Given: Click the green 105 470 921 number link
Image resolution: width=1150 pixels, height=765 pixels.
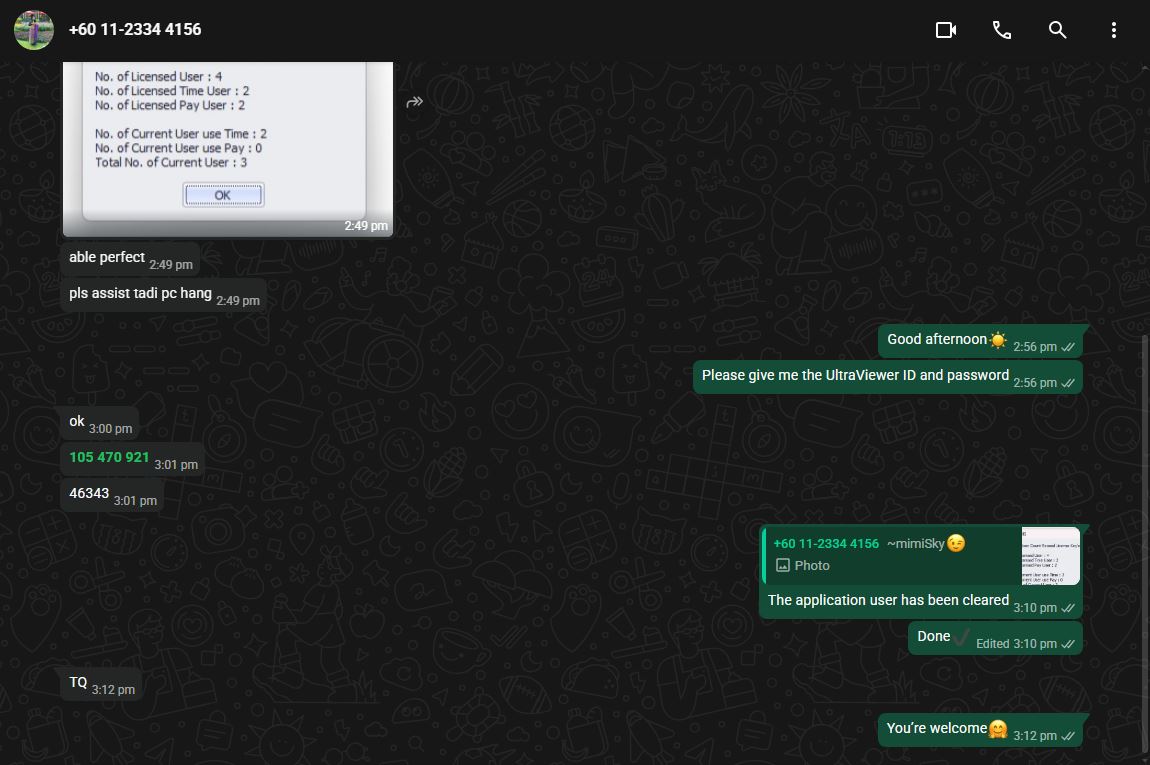Looking at the screenshot, I should coord(109,457).
